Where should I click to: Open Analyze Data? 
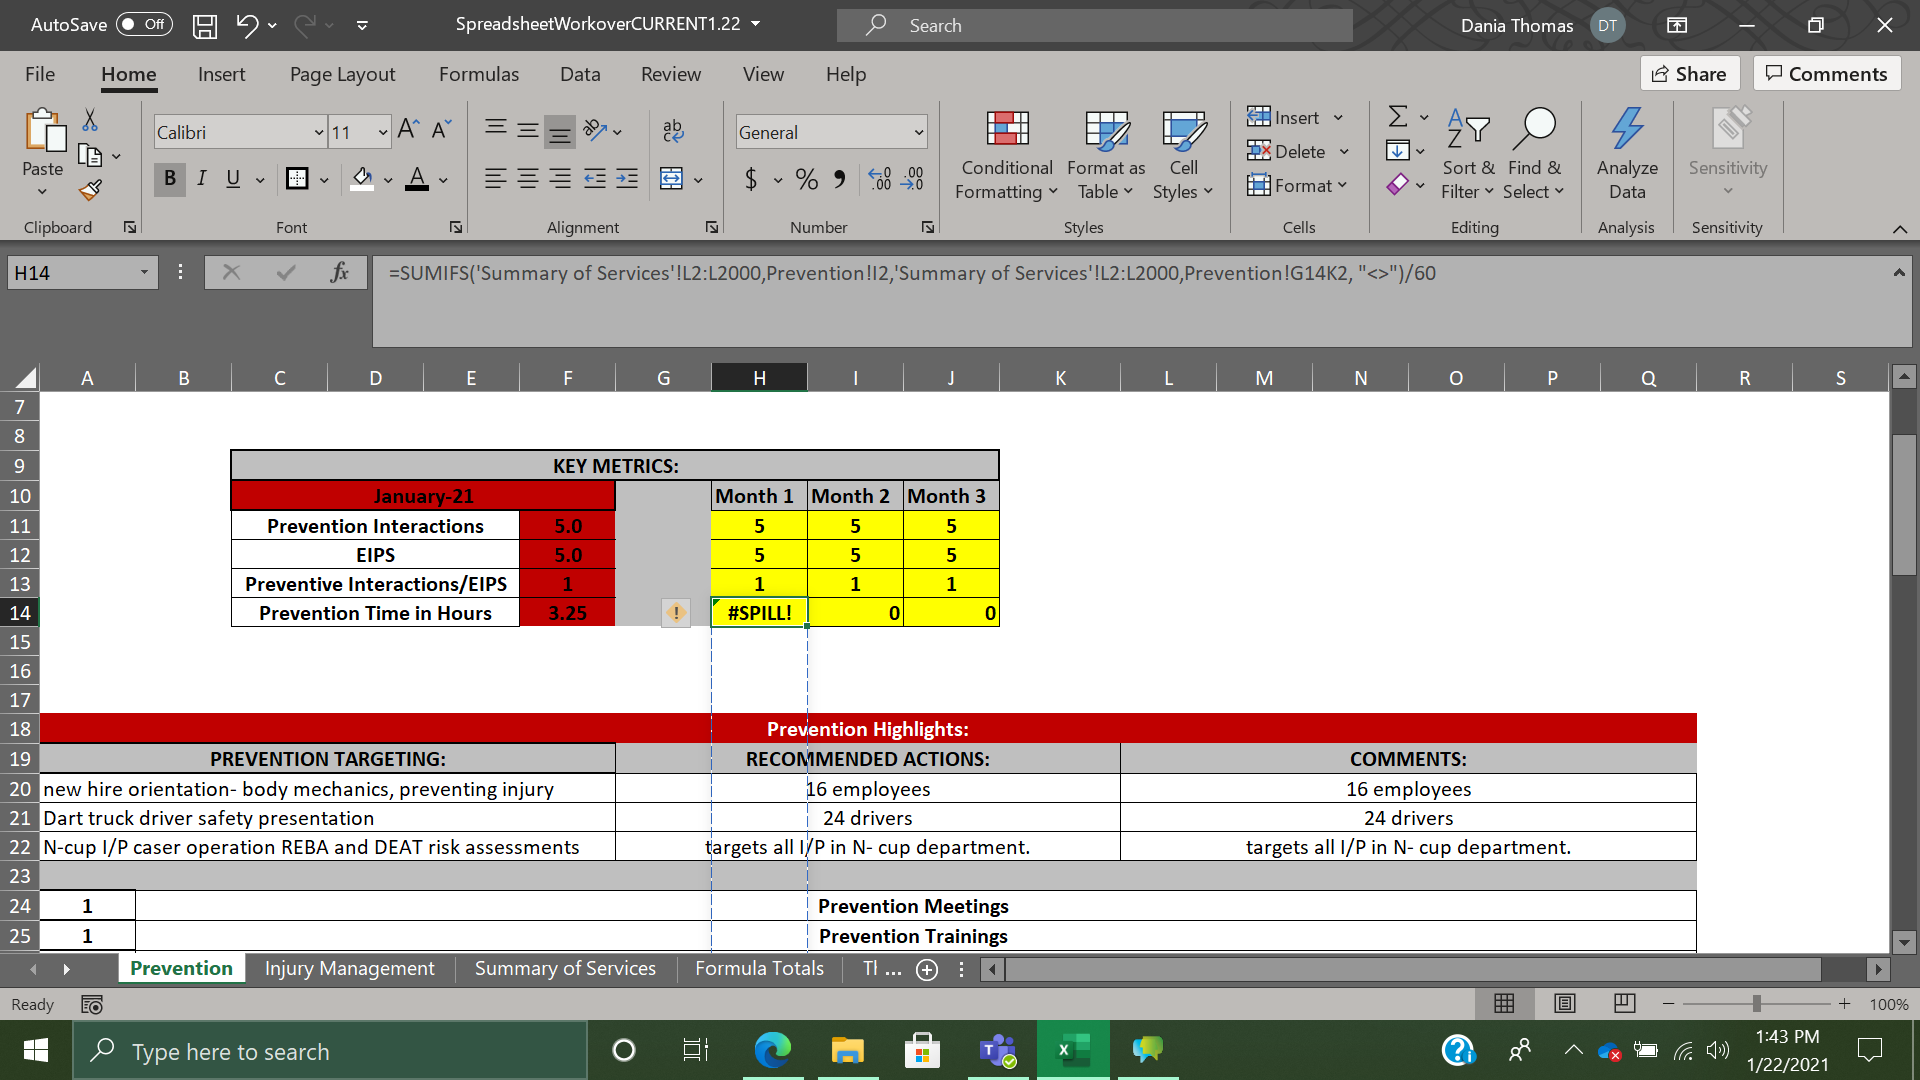coord(1627,155)
